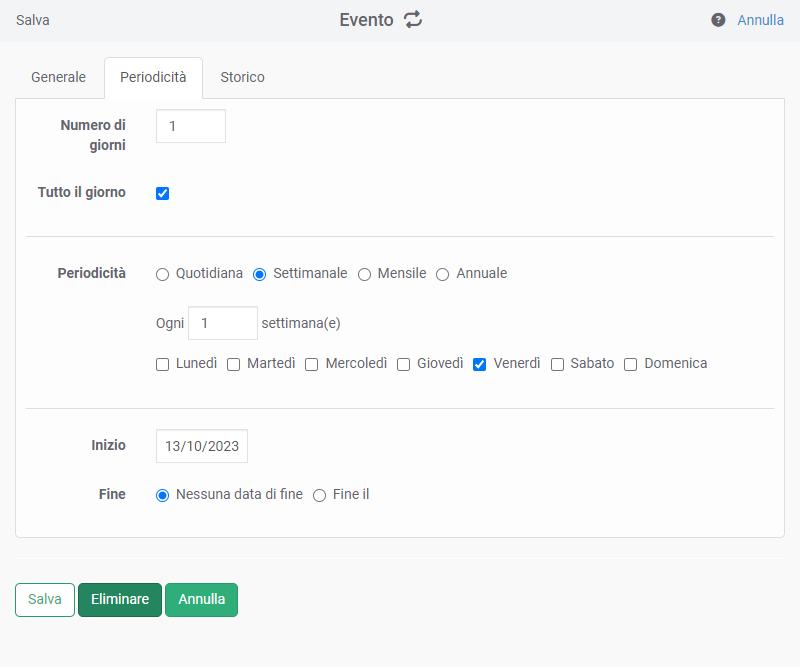Click the help question mark icon

pyautogui.click(x=718, y=20)
